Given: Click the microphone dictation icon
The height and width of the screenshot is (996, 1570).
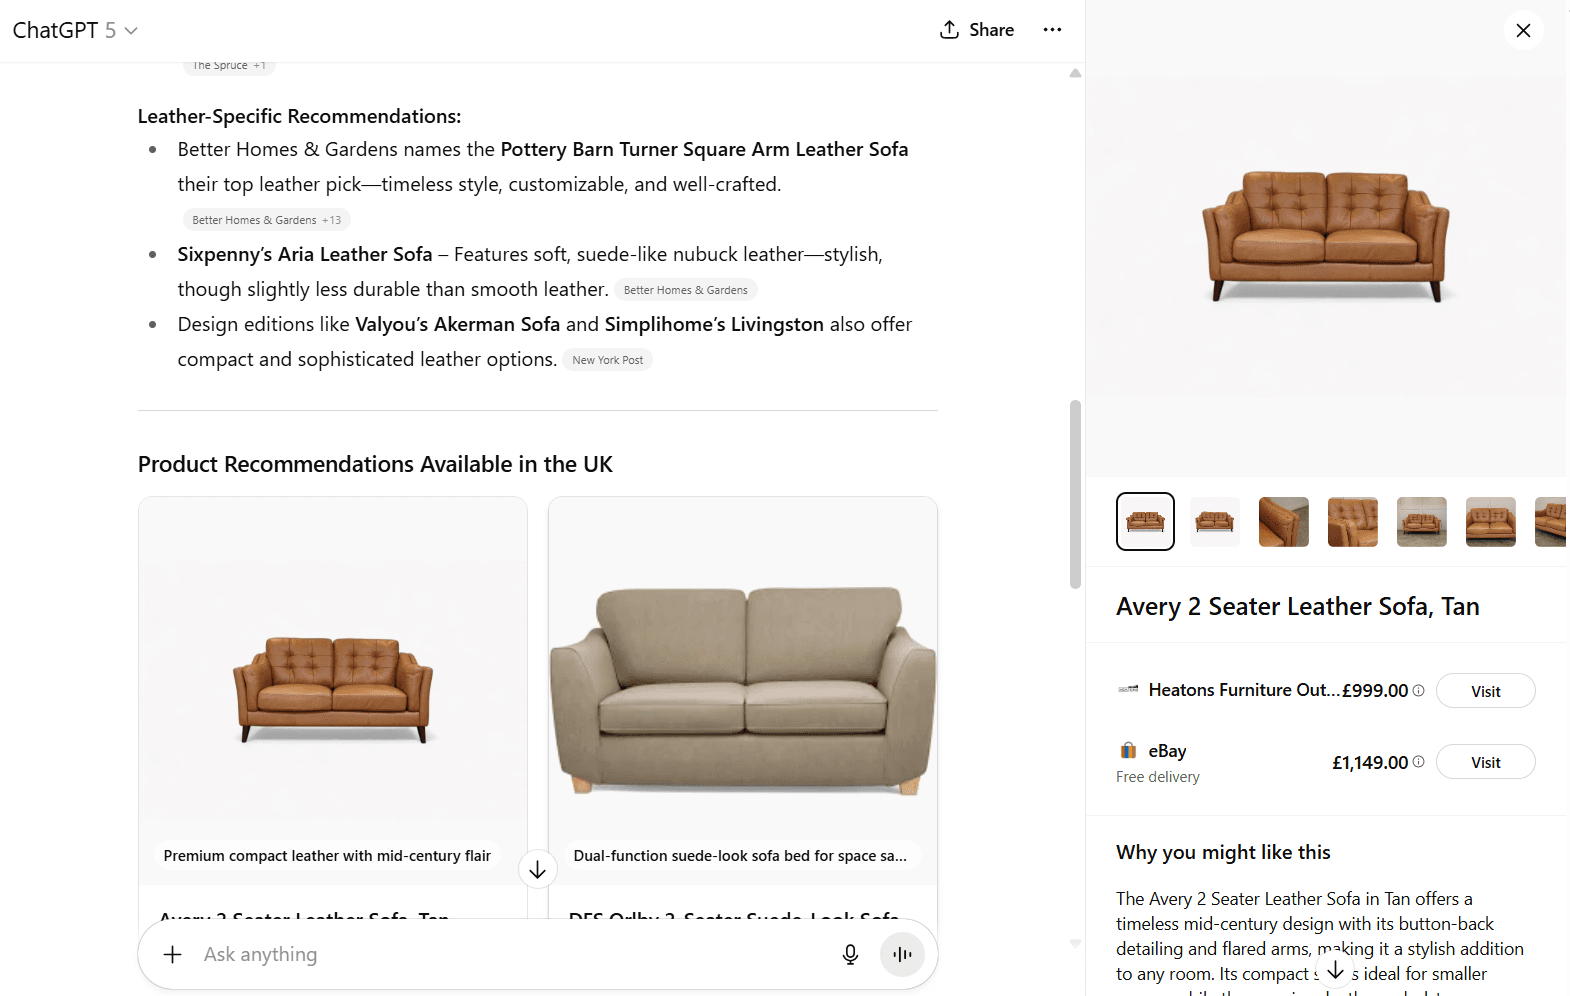Looking at the screenshot, I should click(850, 955).
